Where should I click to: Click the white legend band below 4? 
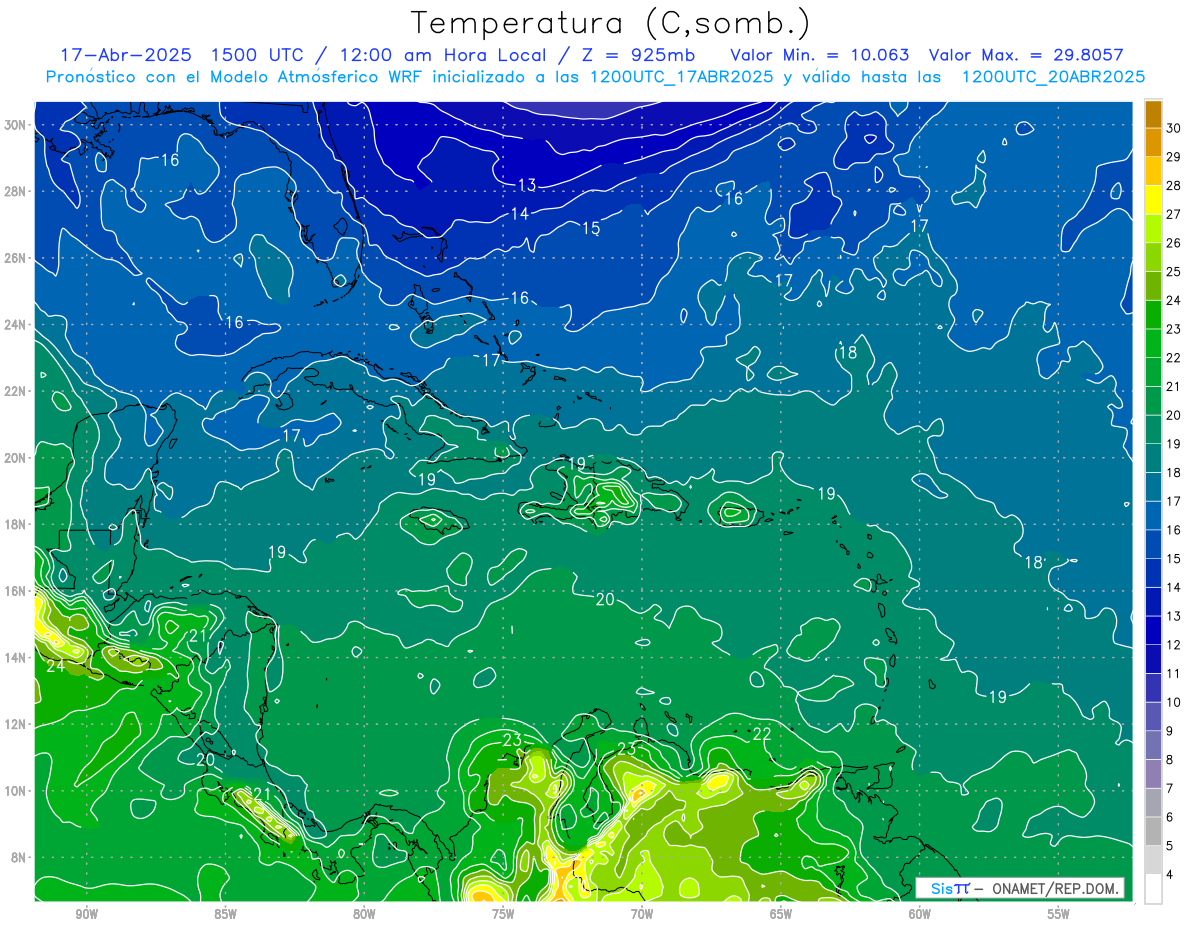pyautogui.click(x=1153, y=889)
